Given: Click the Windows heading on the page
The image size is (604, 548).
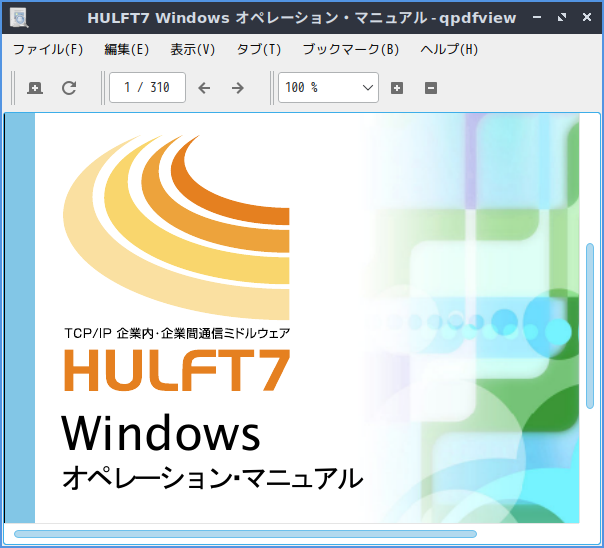Looking at the screenshot, I should [x=161, y=432].
